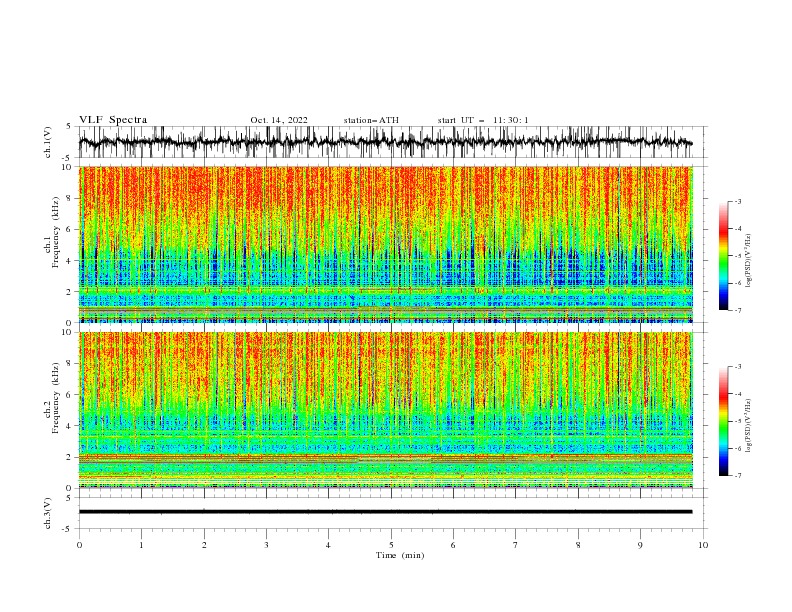Click the "-5" label on ch.2 colorbar
Image resolution: width=792 pixels, height=612 pixels.
coord(738,421)
